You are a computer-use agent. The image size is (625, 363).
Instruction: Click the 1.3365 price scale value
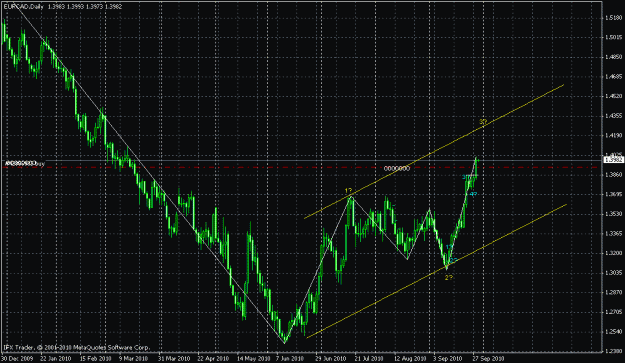coord(613,233)
